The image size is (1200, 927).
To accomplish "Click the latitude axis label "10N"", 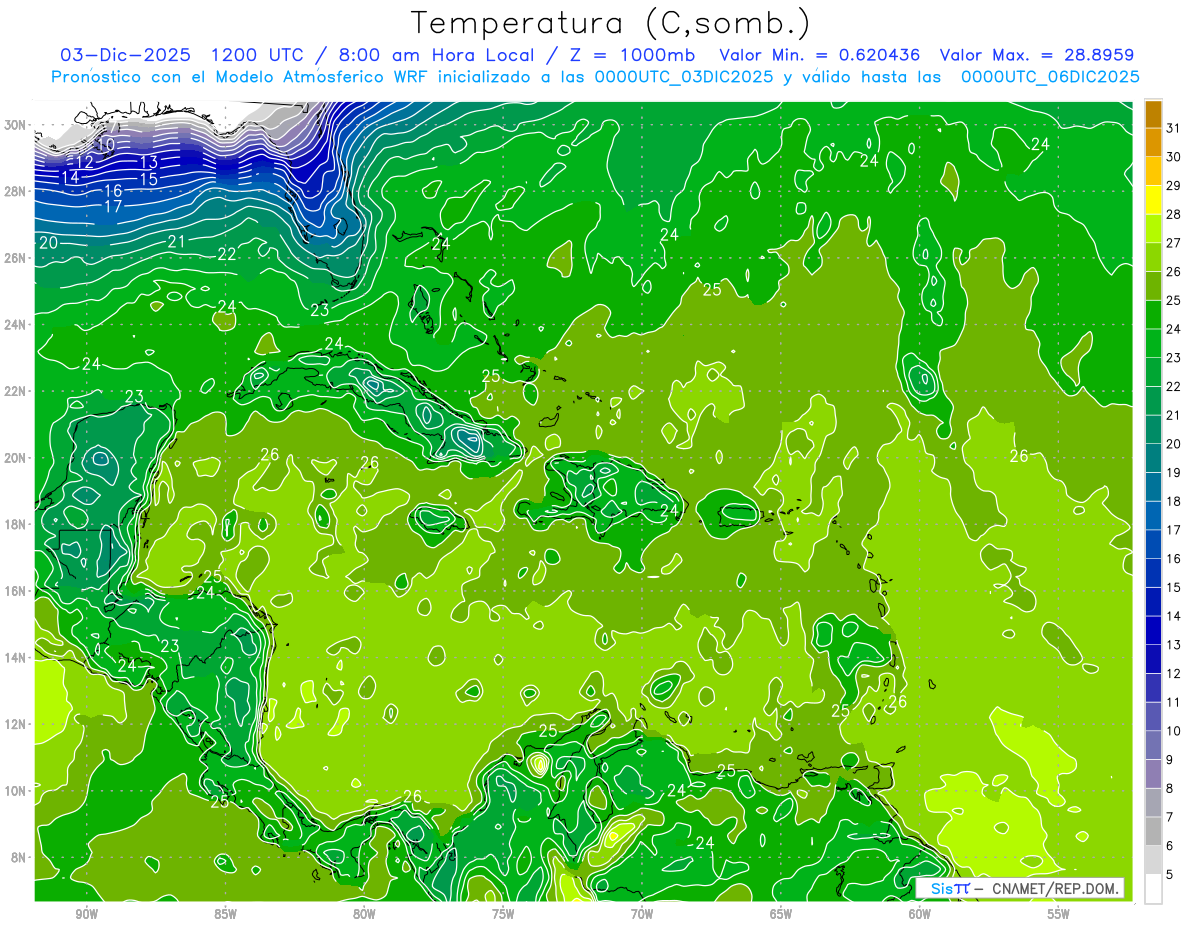I will [15, 791].
